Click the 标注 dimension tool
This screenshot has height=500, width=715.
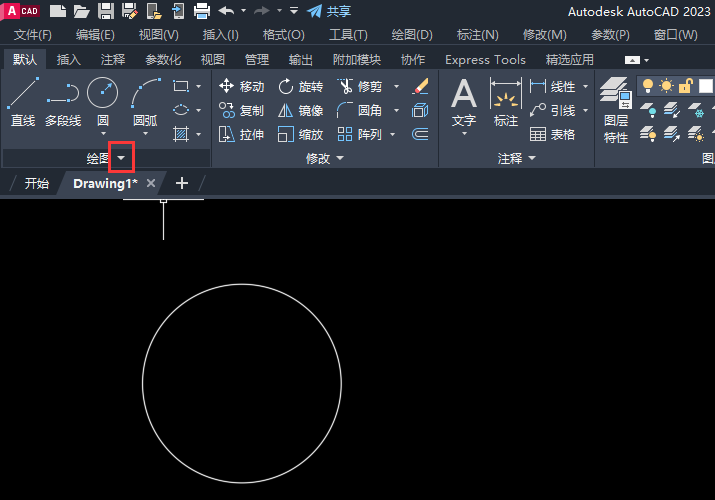pyautogui.click(x=506, y=103)
